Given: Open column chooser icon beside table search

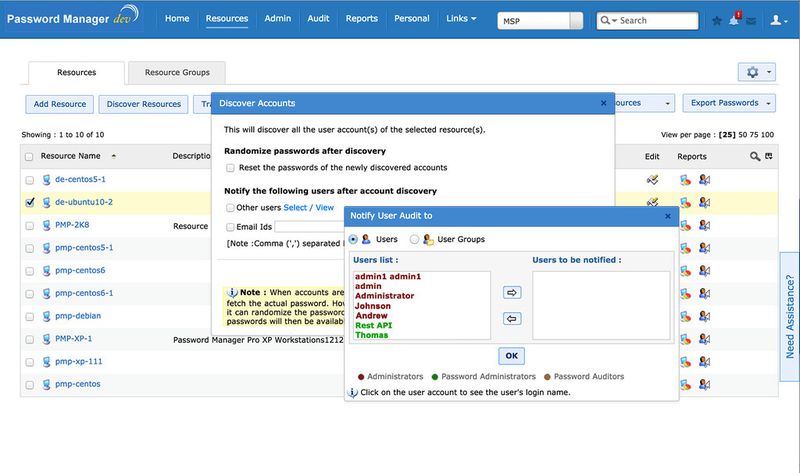Looking at the screenshot, I should tap(768, 156).
